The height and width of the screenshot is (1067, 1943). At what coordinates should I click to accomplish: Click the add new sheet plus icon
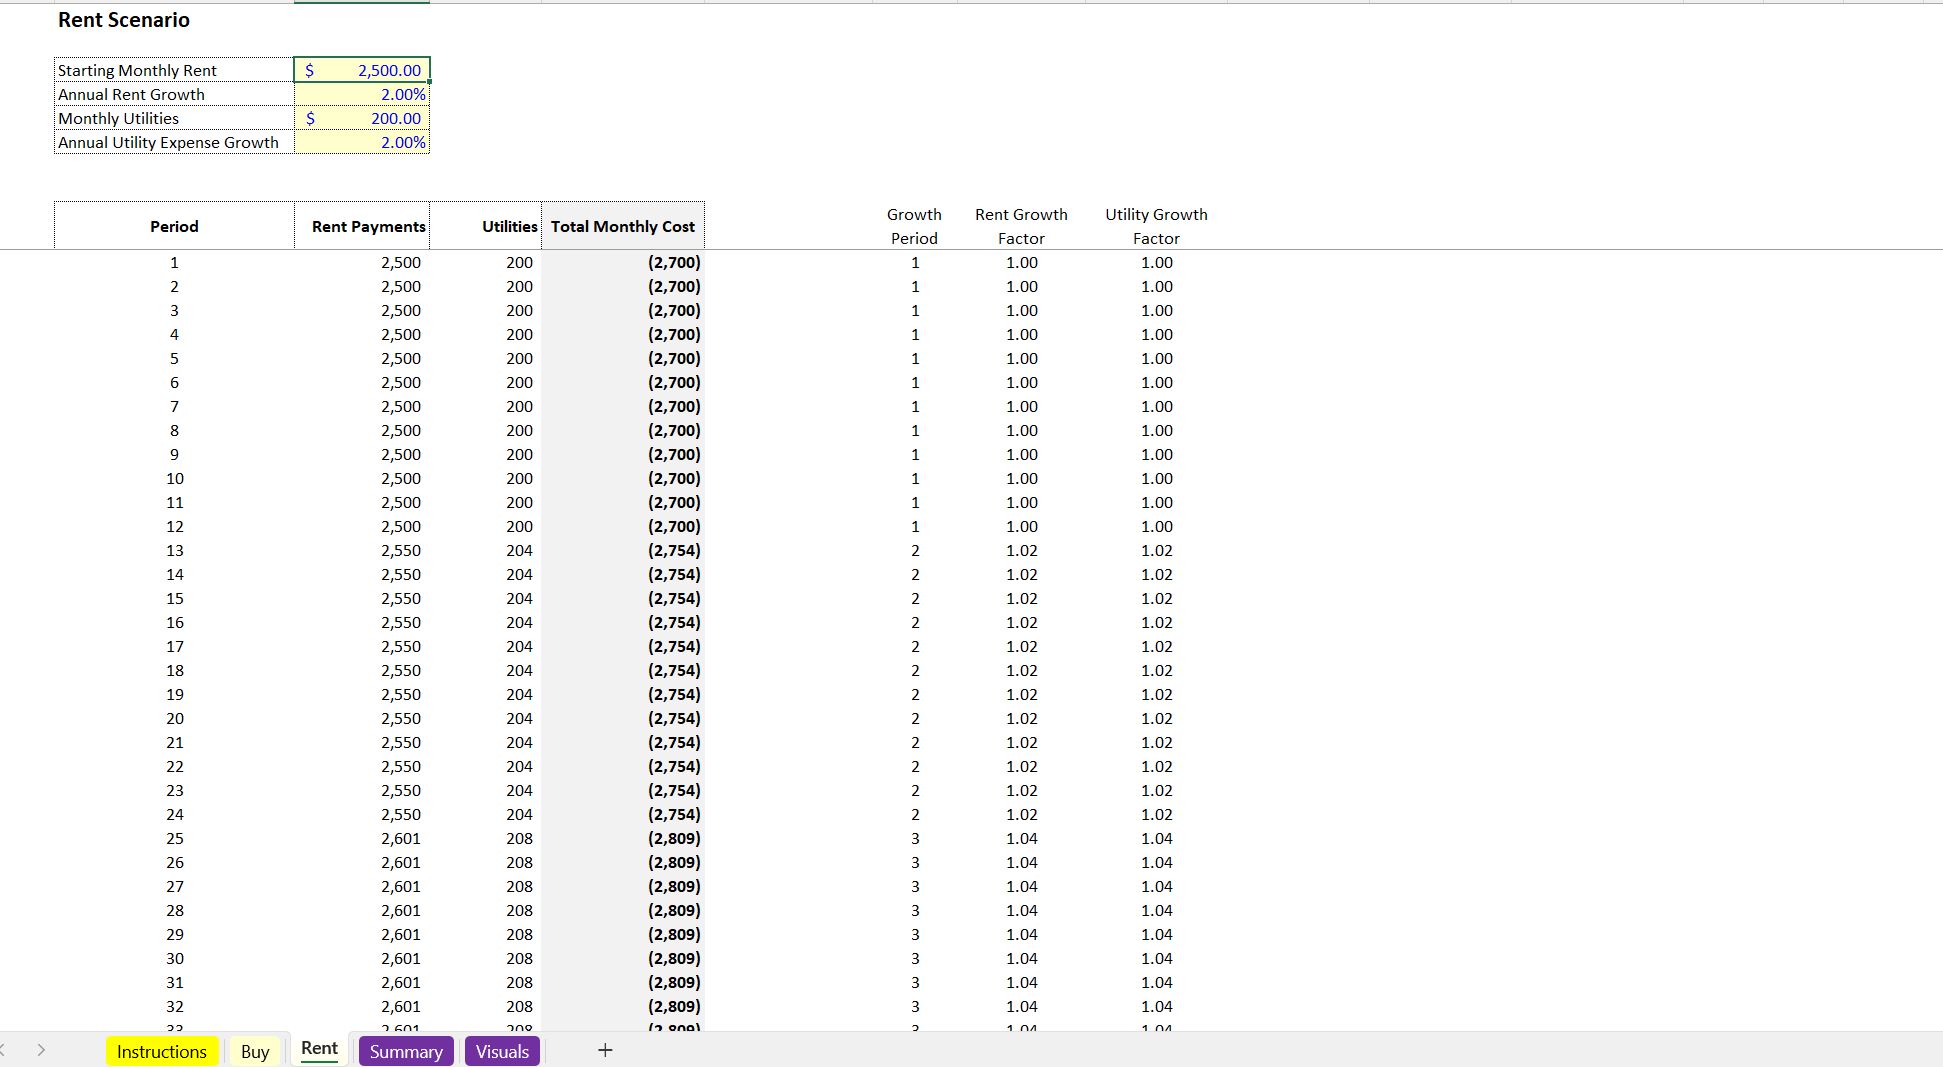coord(605,1050)
